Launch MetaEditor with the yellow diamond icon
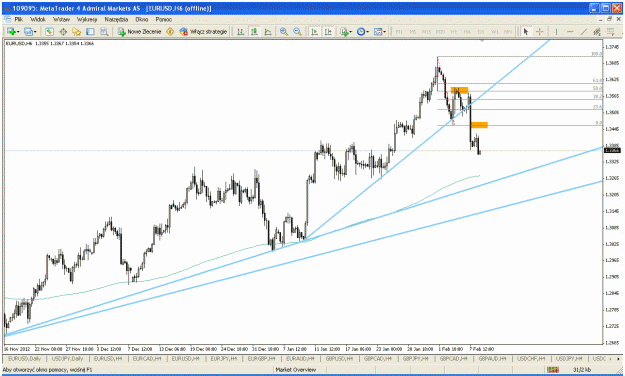The image size is (625, 376). pyautogui.click(x=170, y=31)
